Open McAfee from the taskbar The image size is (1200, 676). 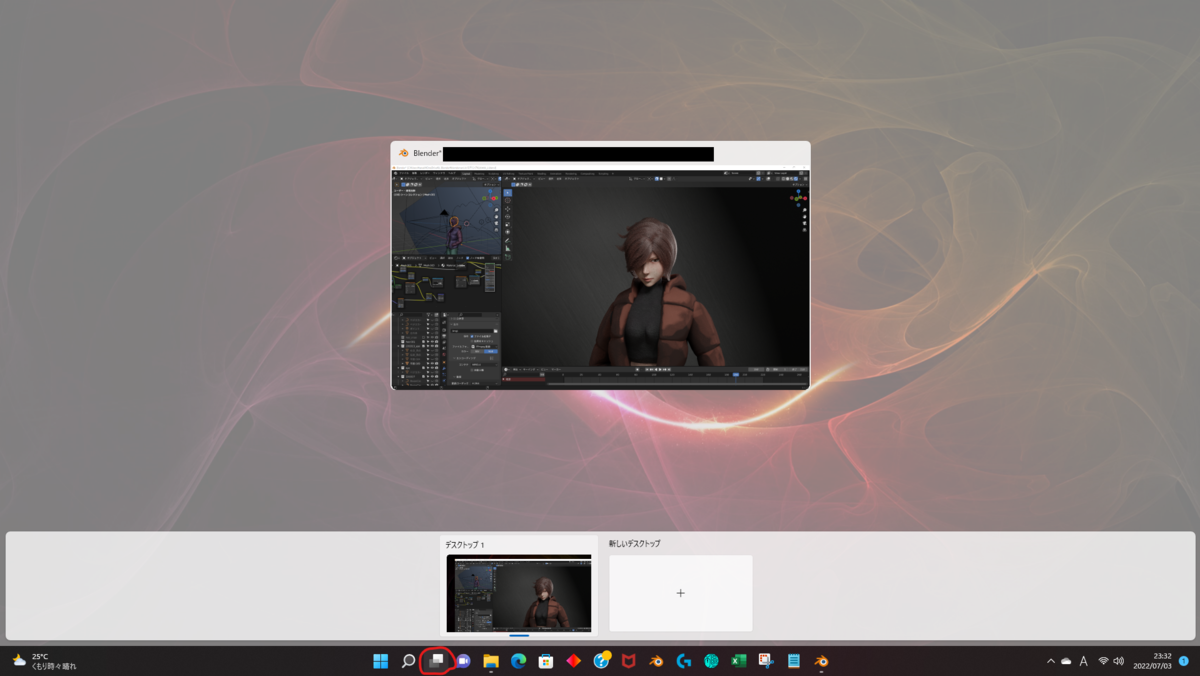[628, 661]
